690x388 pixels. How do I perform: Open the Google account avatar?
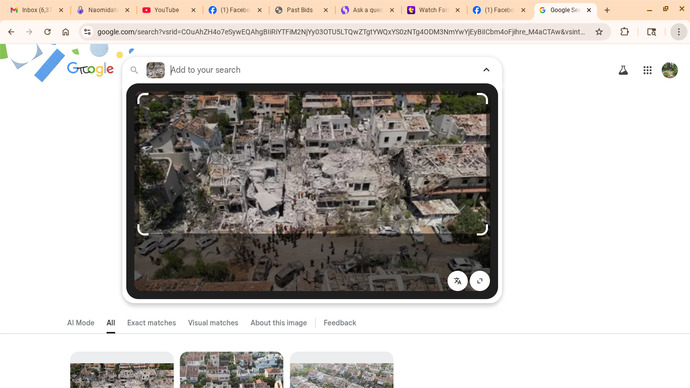coord(670,70)
